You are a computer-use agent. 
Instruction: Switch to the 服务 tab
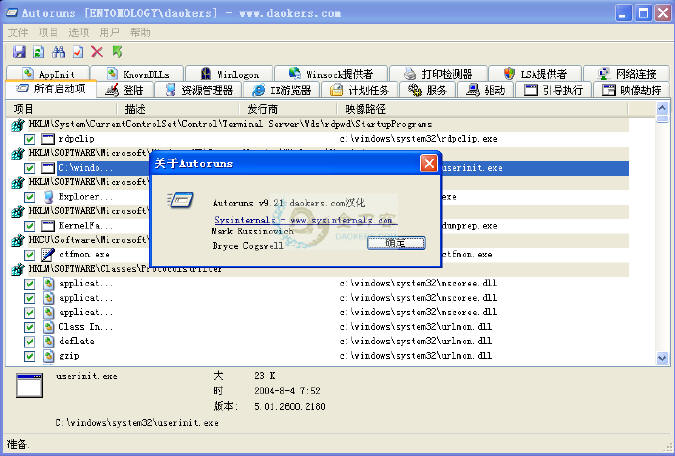(x=427, y=90)
